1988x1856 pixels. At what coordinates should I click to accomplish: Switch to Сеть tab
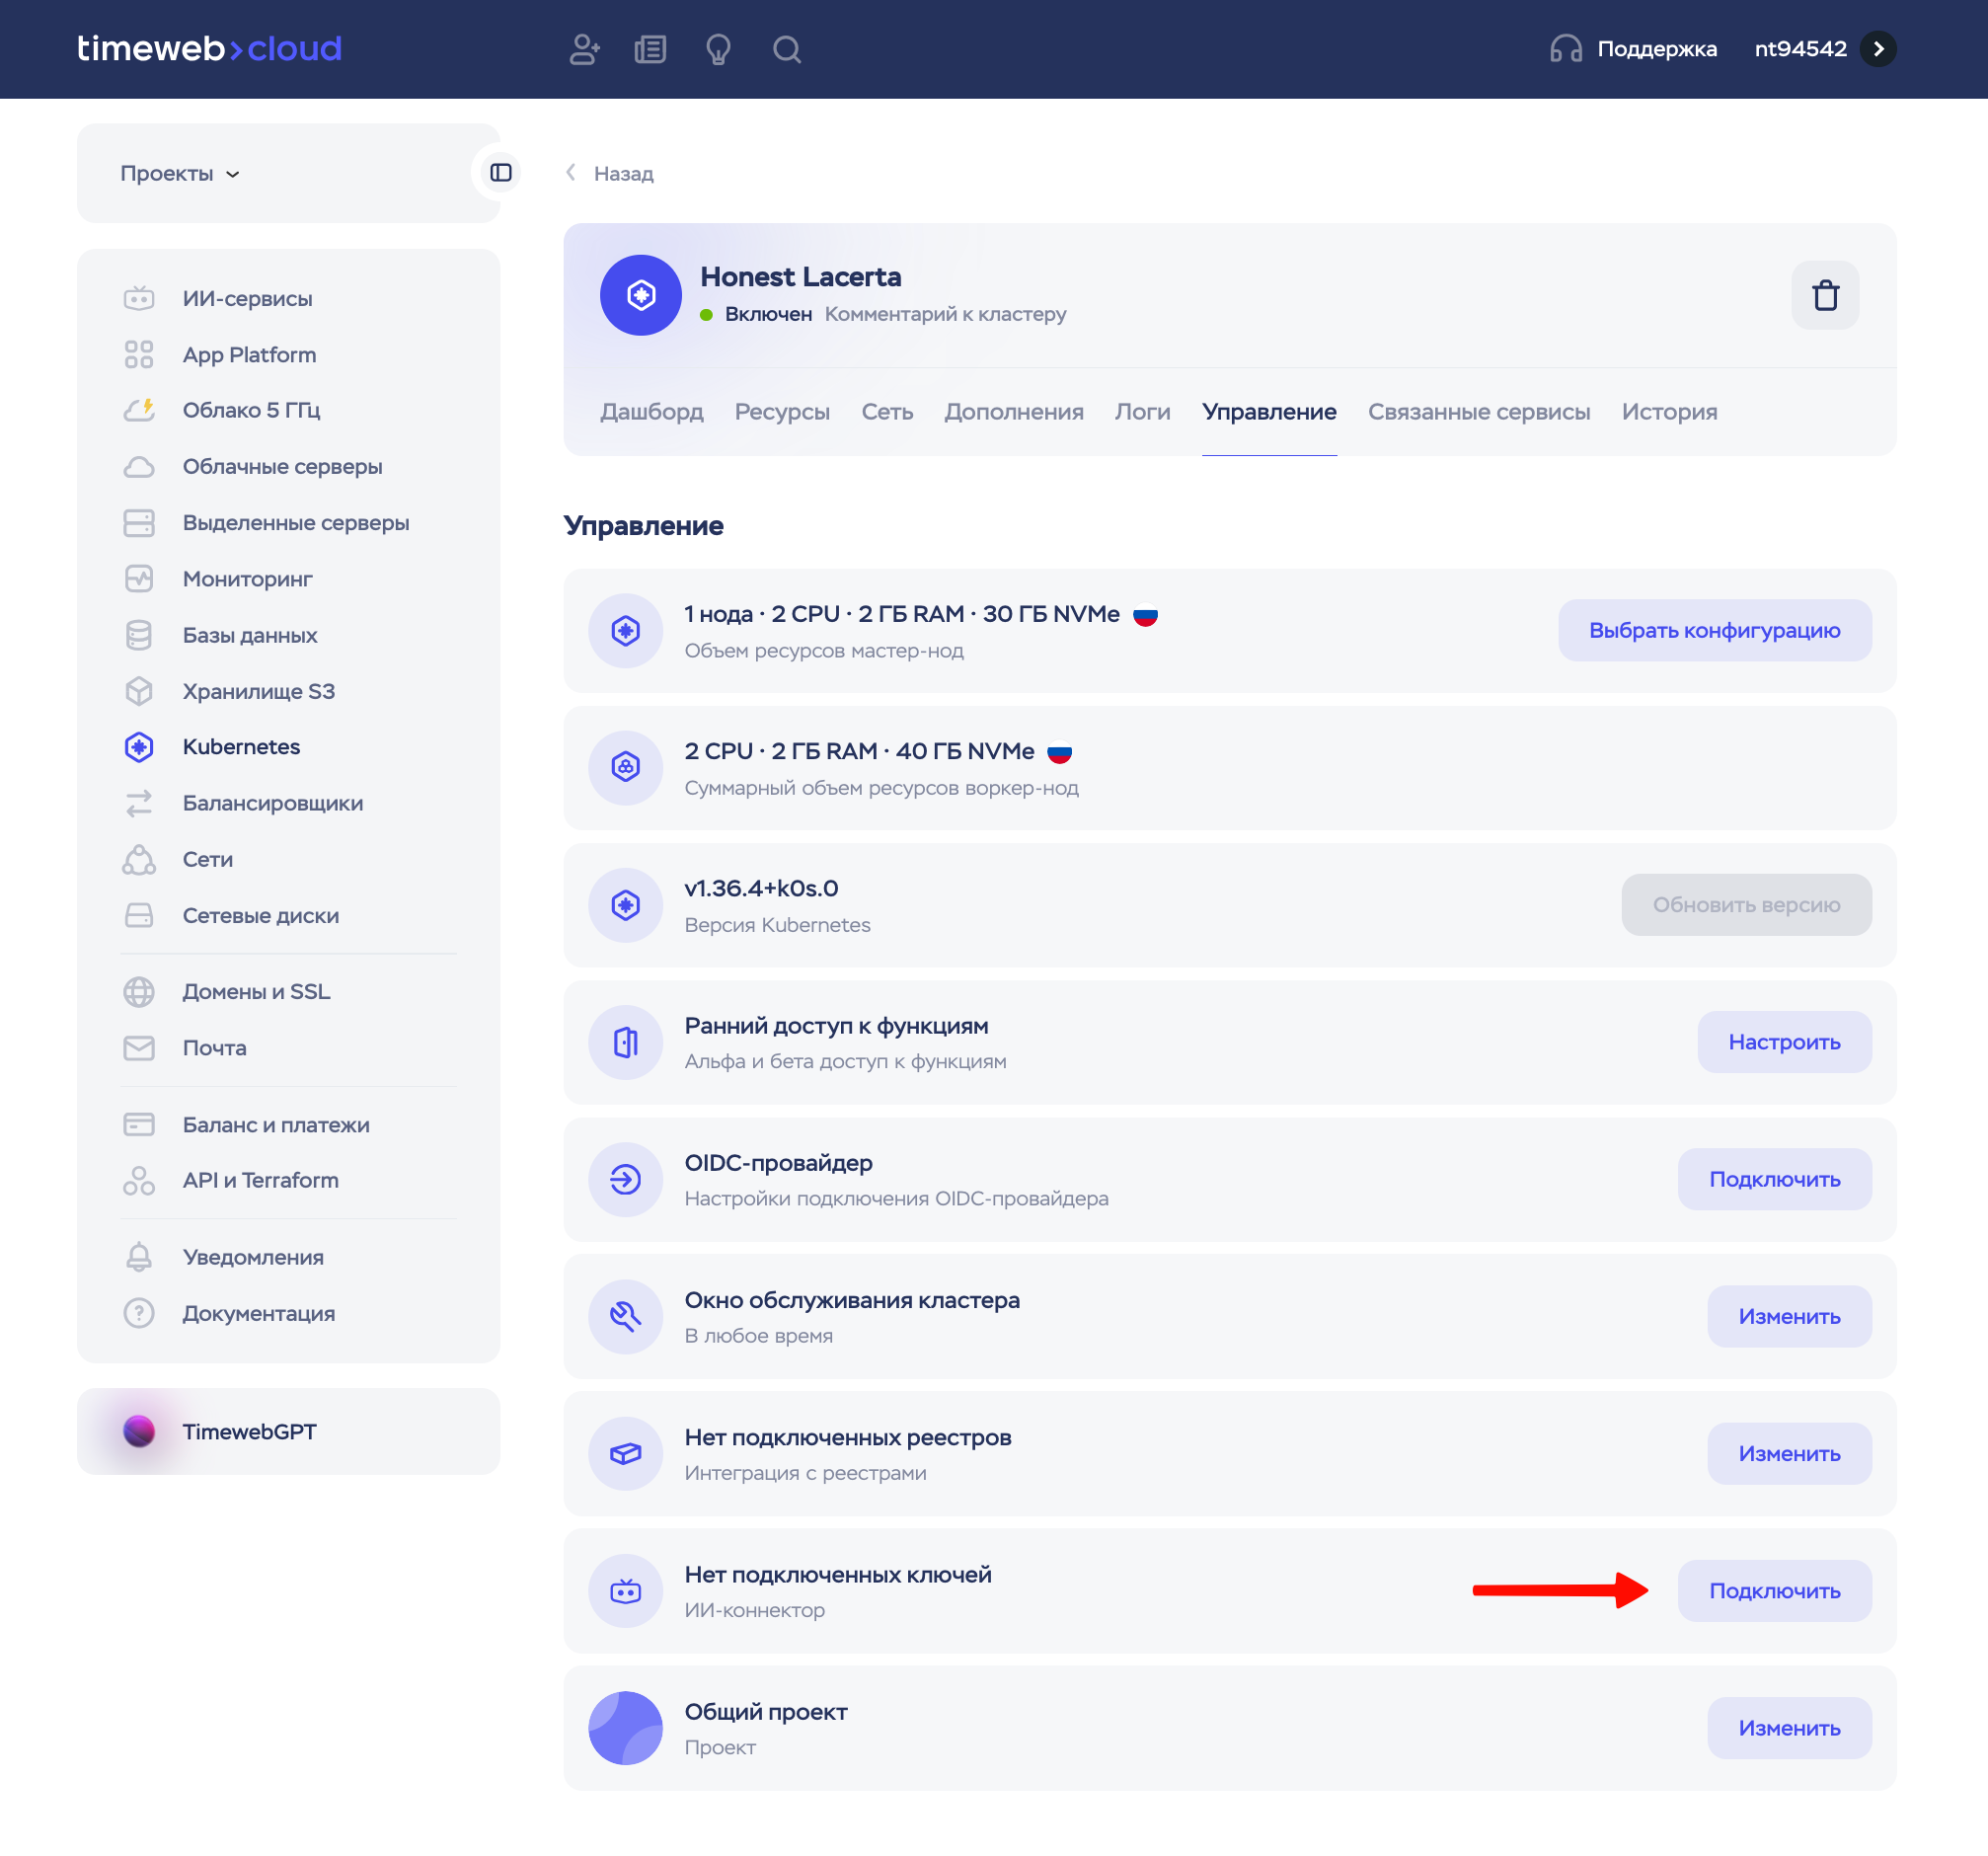coord(887,412)
